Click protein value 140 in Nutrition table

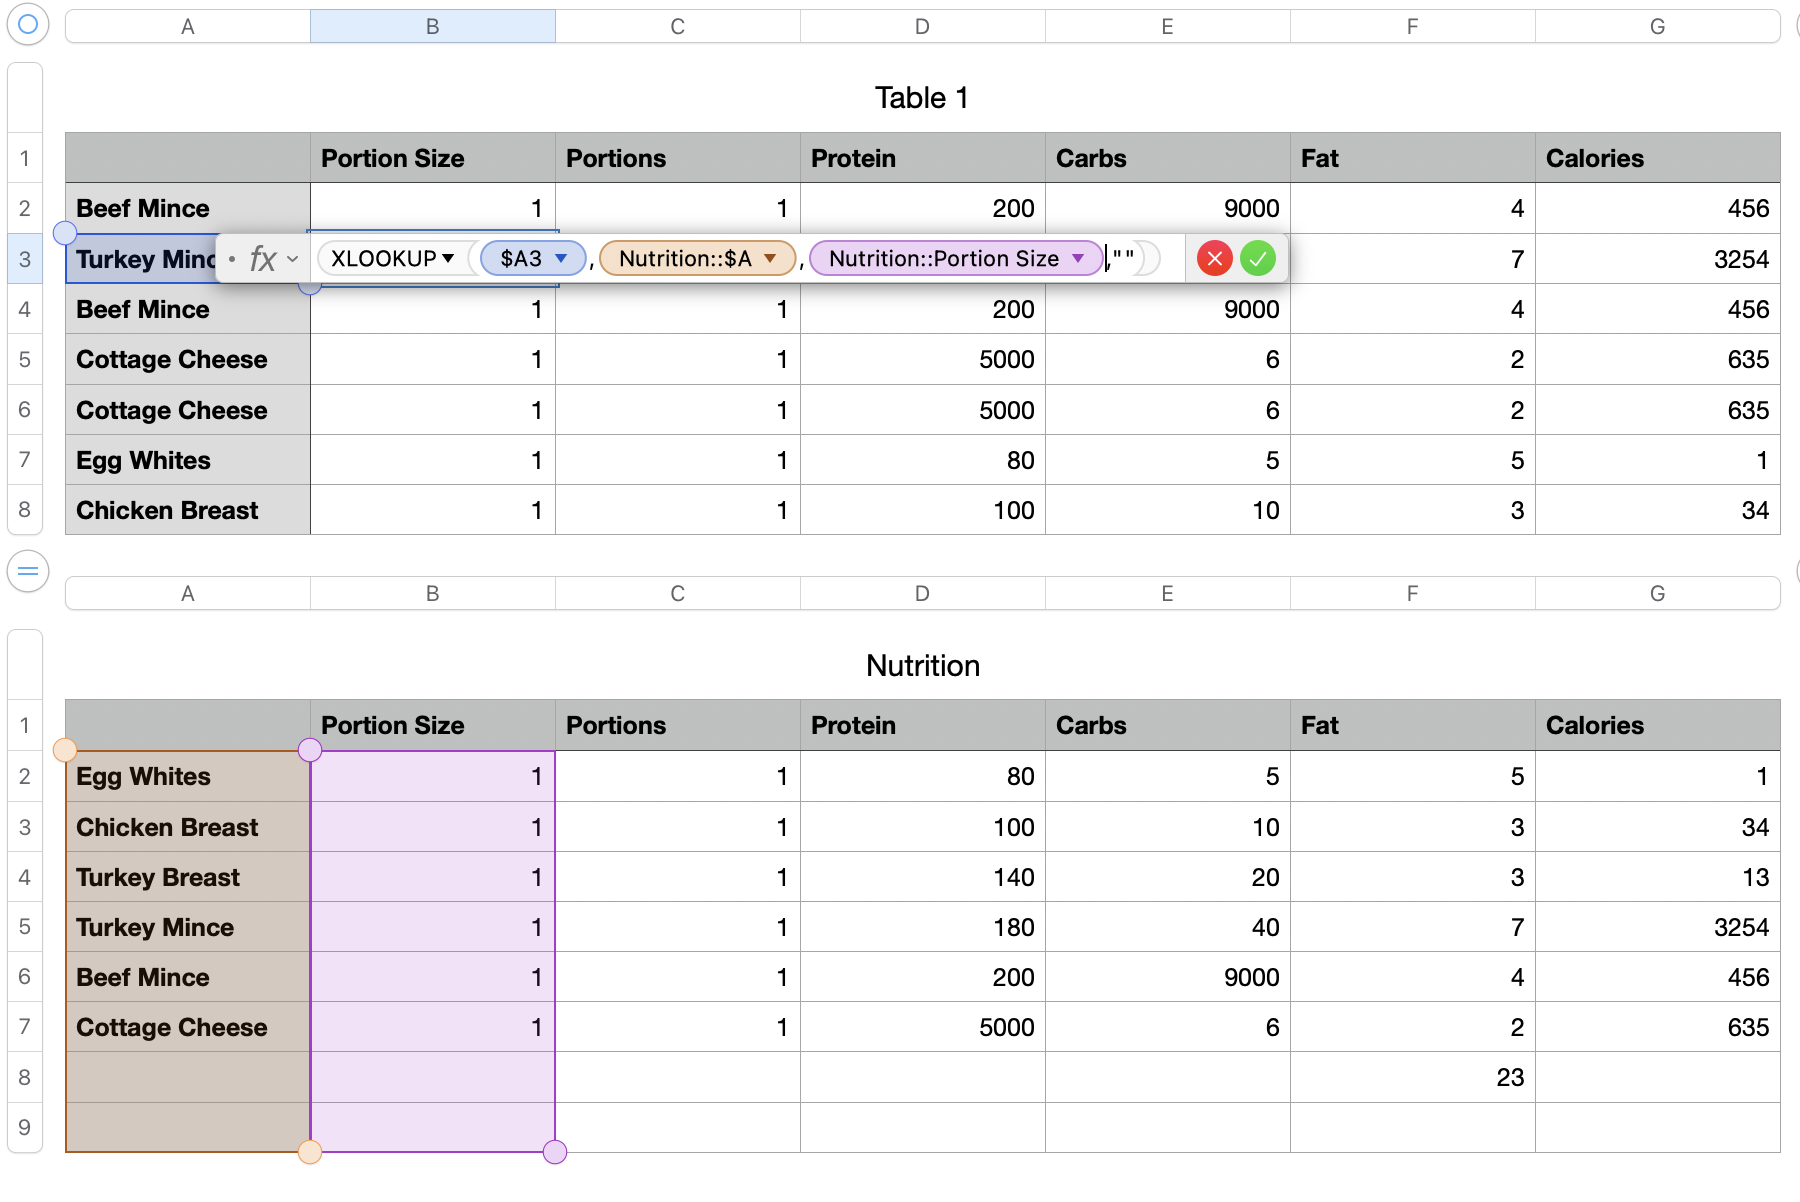pyautogui.click(x=1014, y=877)
